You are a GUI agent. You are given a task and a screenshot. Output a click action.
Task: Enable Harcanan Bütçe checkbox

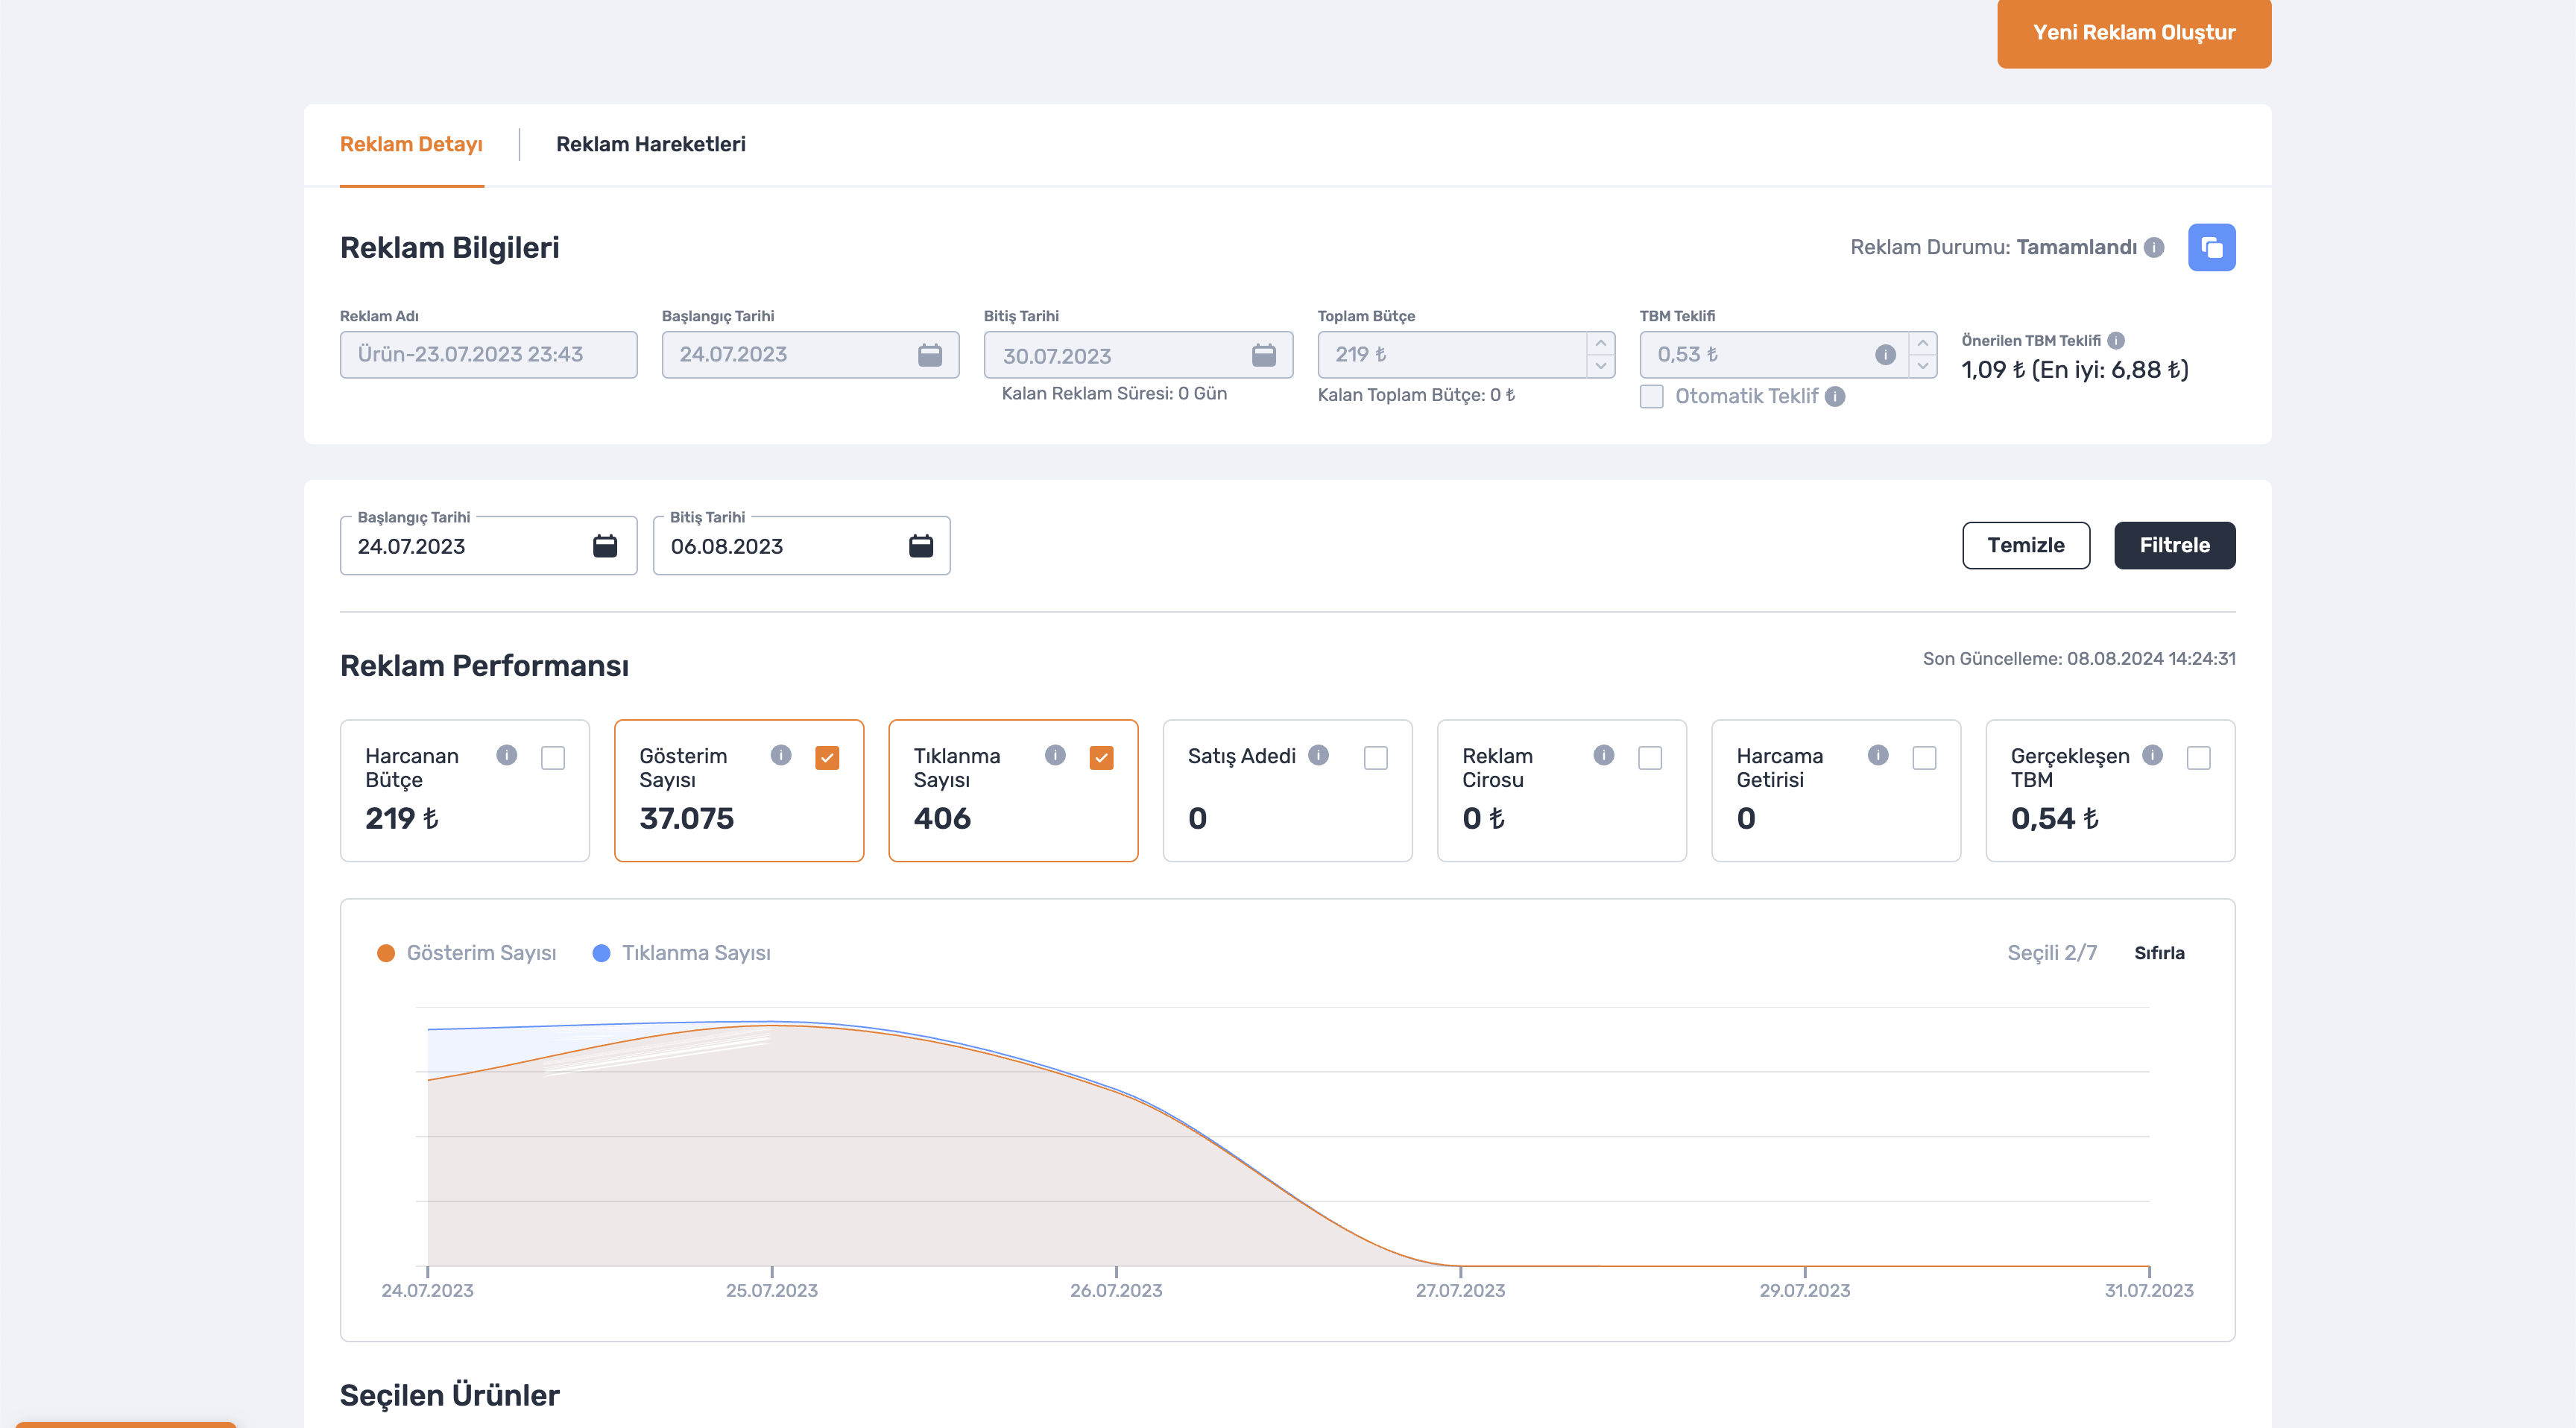(553, 758)
